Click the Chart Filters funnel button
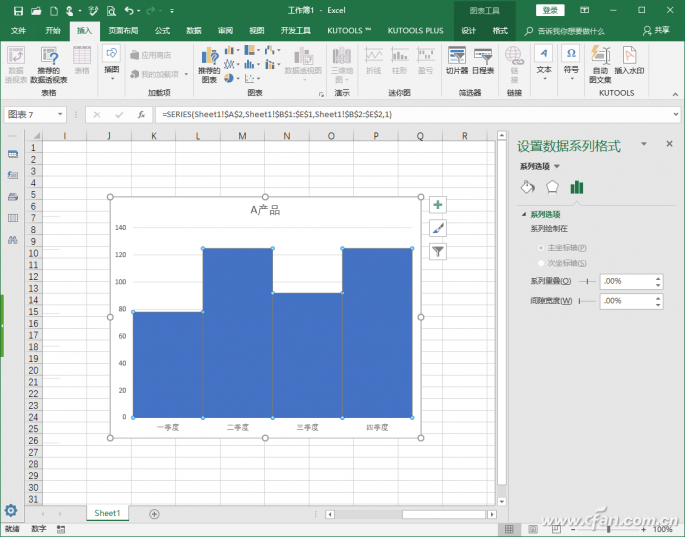Image resolution: width=685 pixels, height=537 pixels. pyautogui.click(x=437, y=251)
